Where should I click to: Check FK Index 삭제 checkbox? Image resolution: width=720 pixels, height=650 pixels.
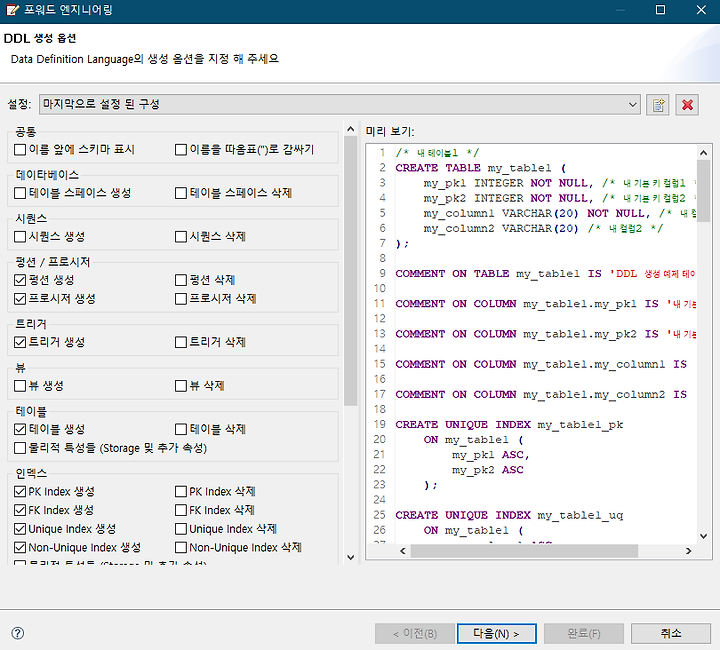181,510
